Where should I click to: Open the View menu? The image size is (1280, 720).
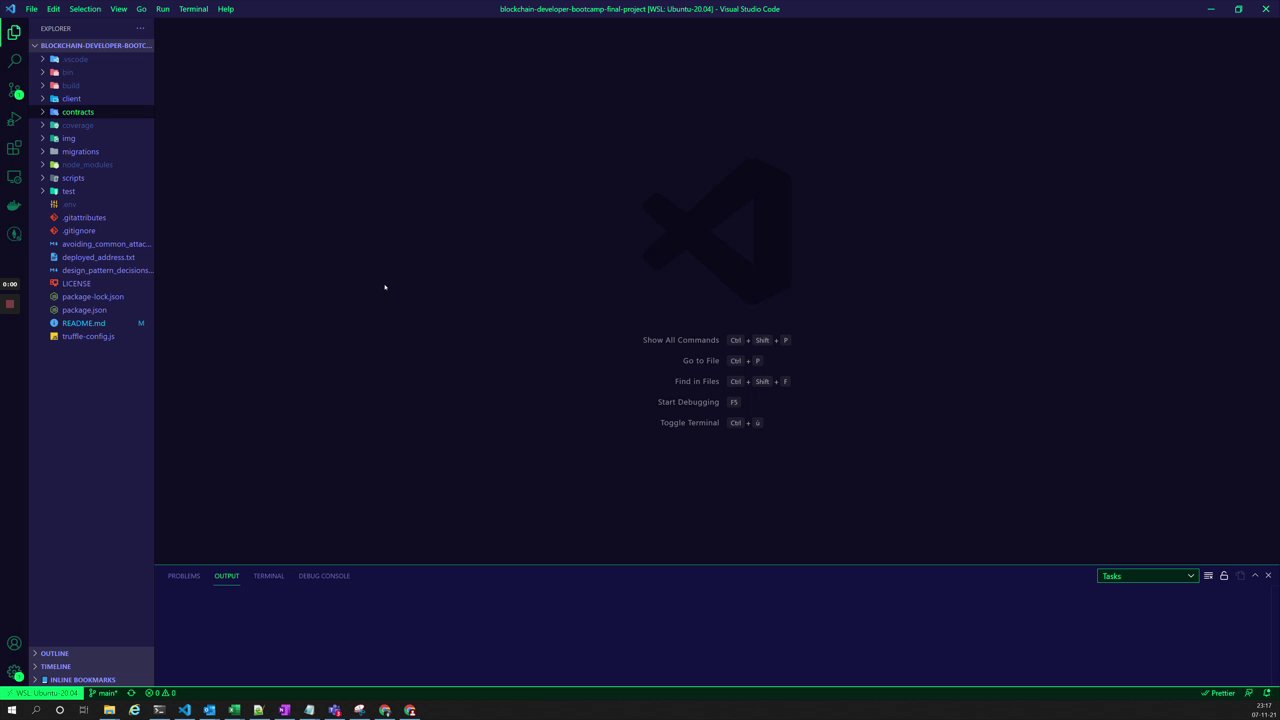pyautogui.click(x=118, y=9)
